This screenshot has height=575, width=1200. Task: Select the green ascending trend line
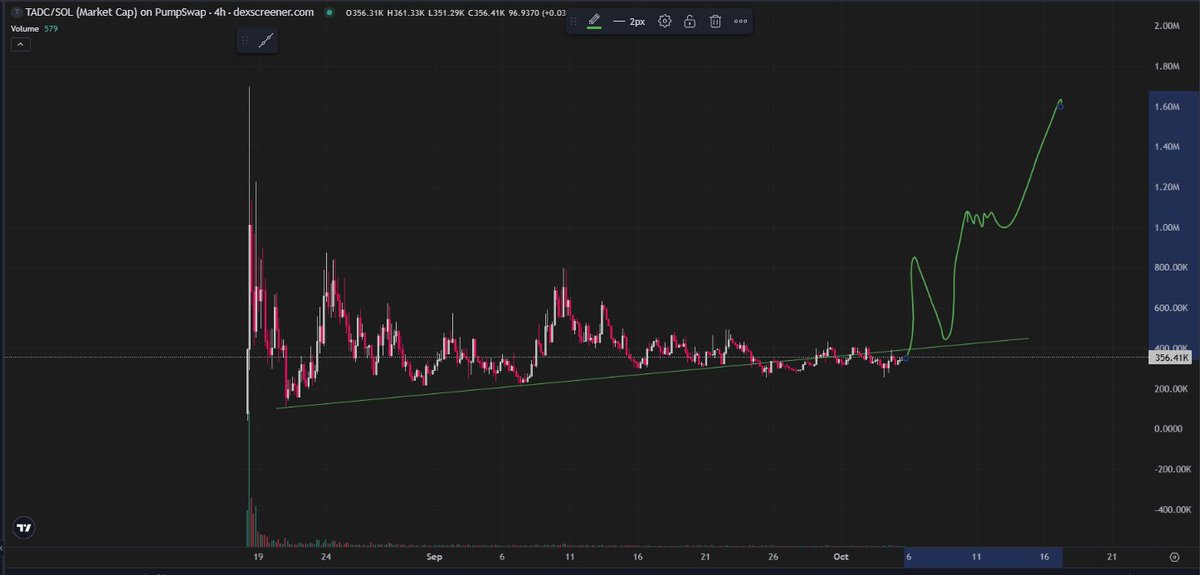650,372
